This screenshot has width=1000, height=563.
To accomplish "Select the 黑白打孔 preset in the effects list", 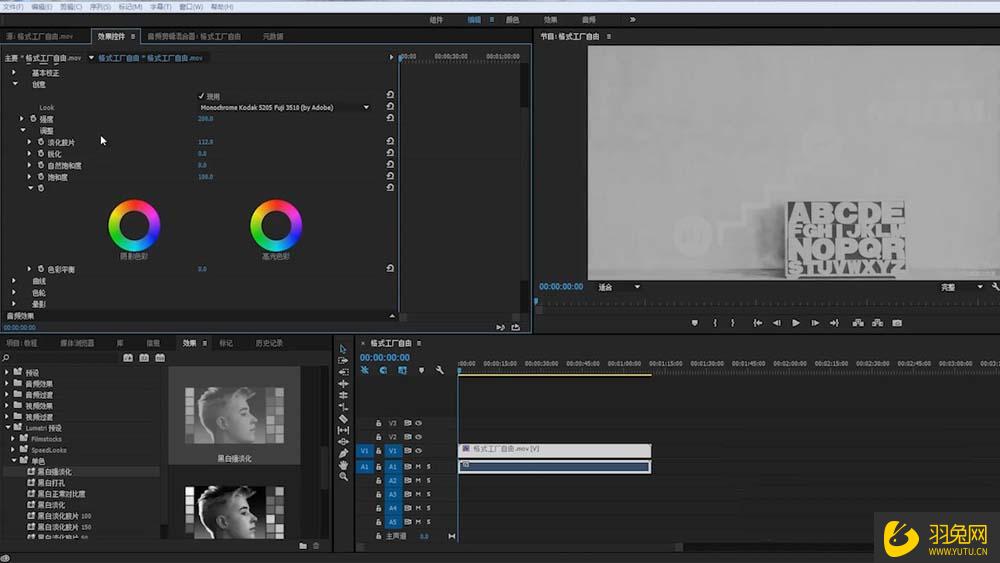I will [49, 482].
